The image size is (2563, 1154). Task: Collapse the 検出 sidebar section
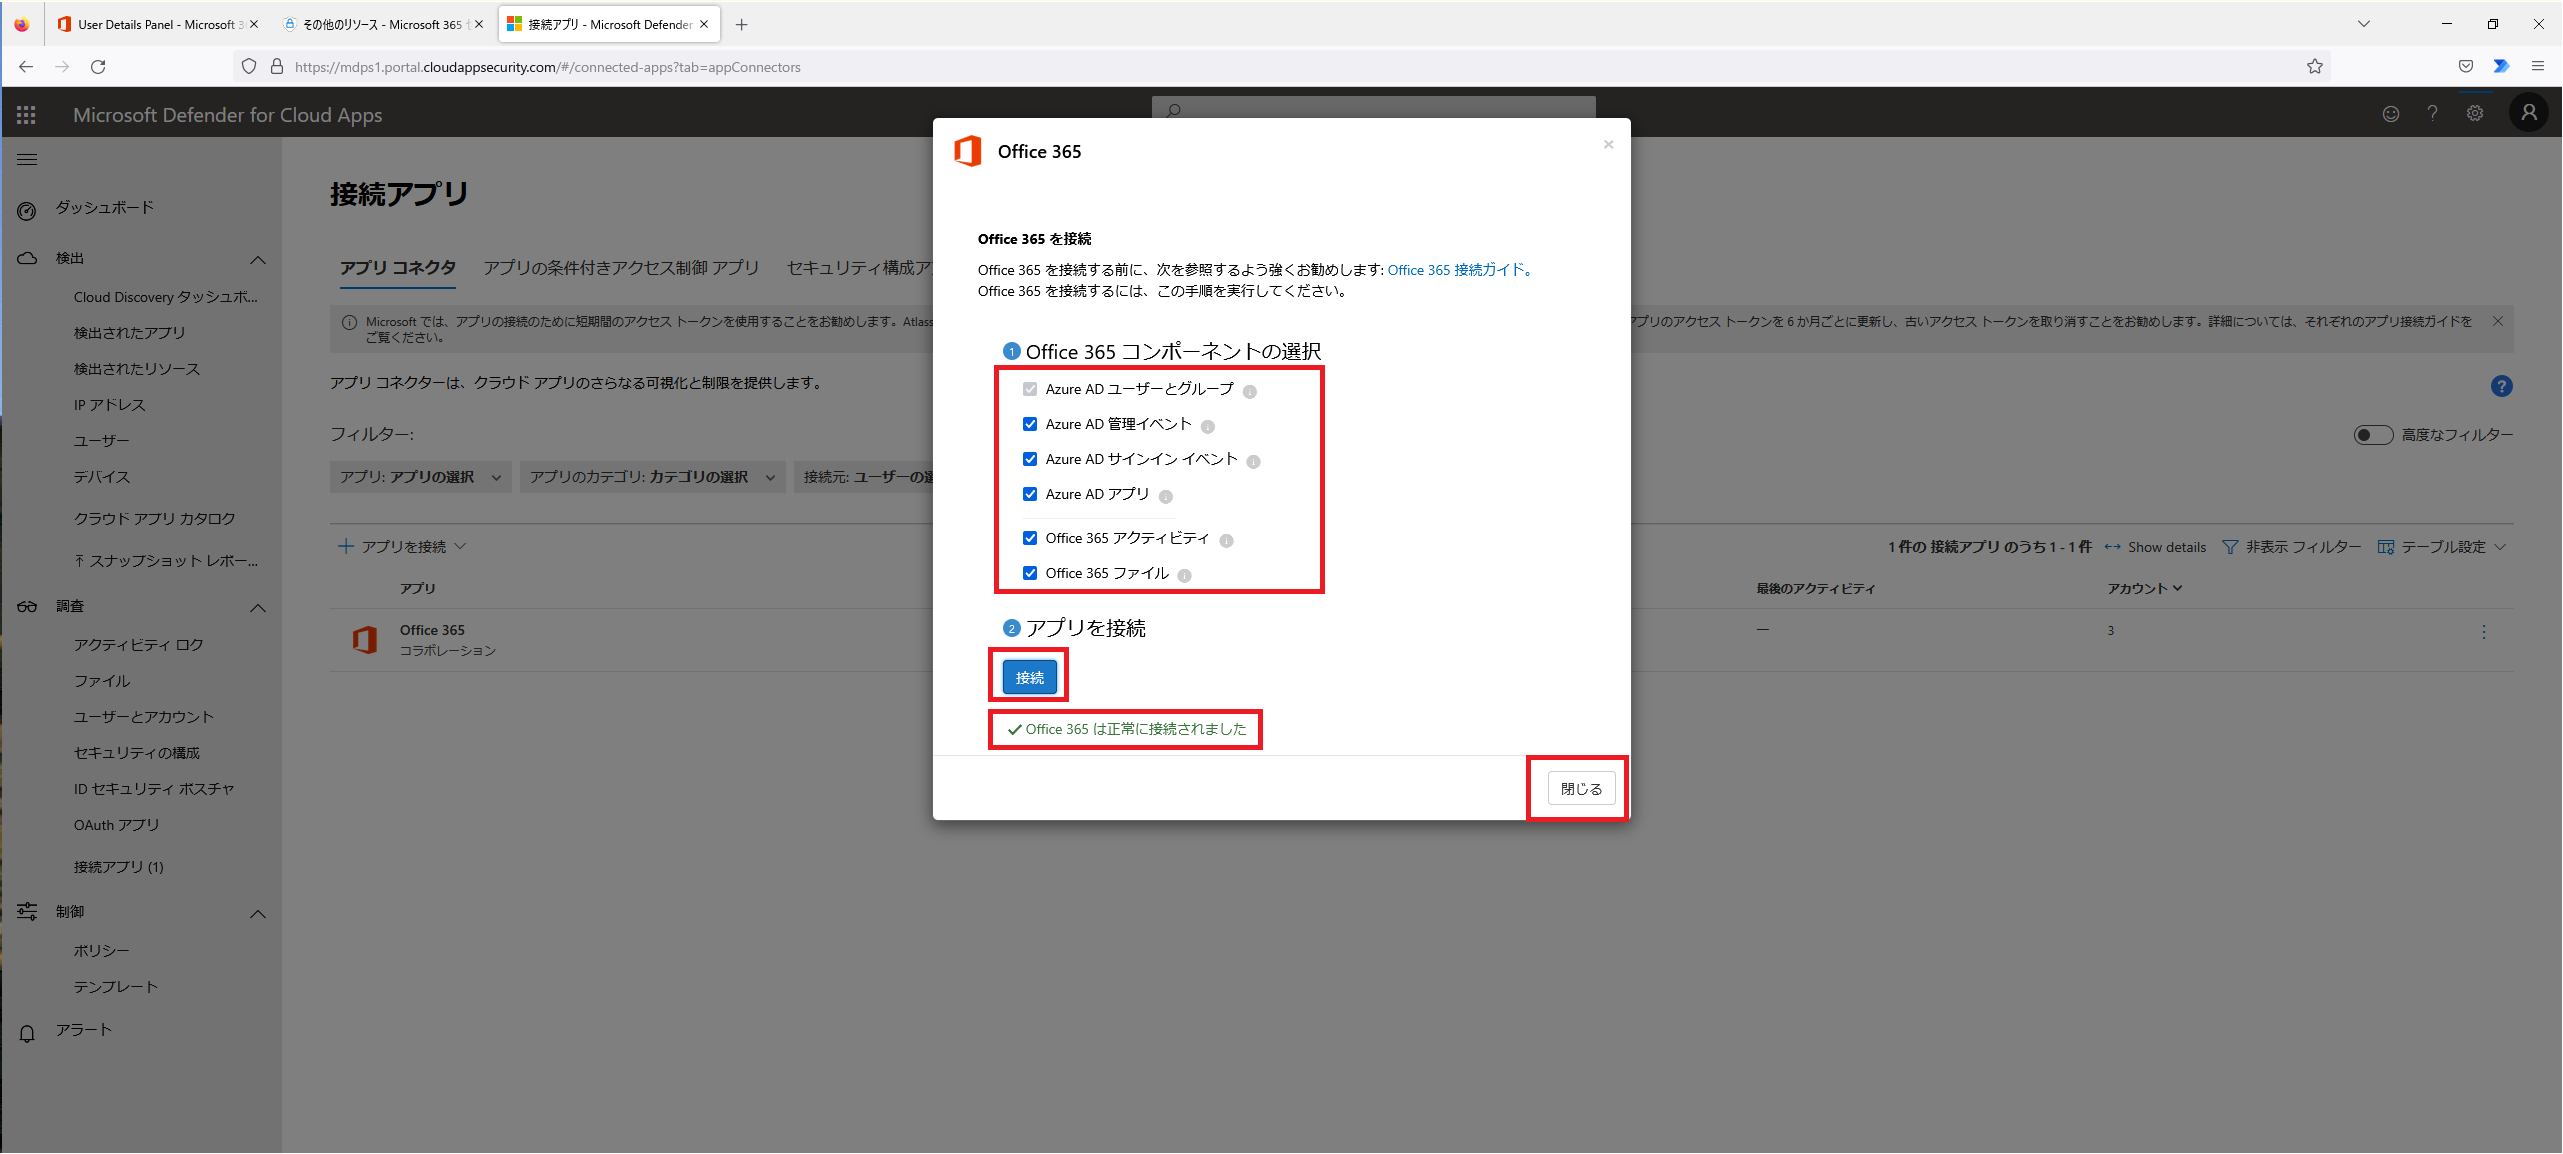click(257, 259)
